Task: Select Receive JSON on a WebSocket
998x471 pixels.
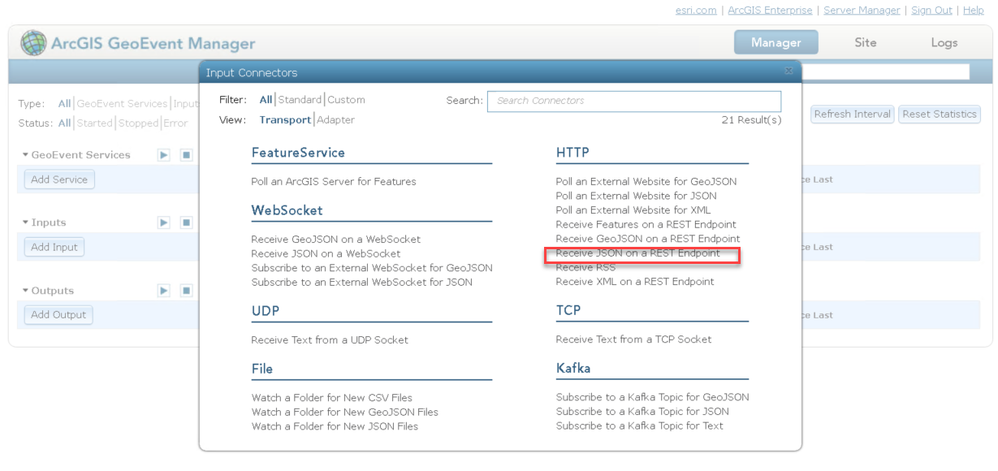Action: 326,253
